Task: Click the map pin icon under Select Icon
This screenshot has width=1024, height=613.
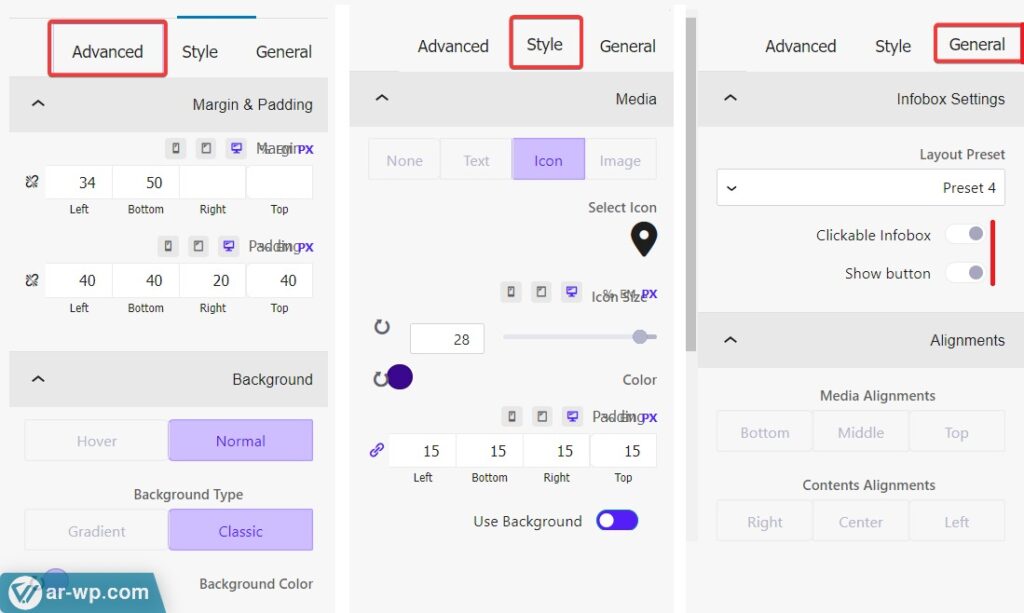Action: pos(644,239)
